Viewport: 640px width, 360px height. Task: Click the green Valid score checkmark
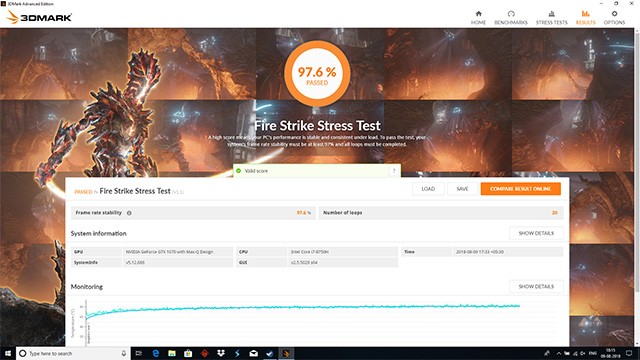pyautogui.click(x=239, y=171)
